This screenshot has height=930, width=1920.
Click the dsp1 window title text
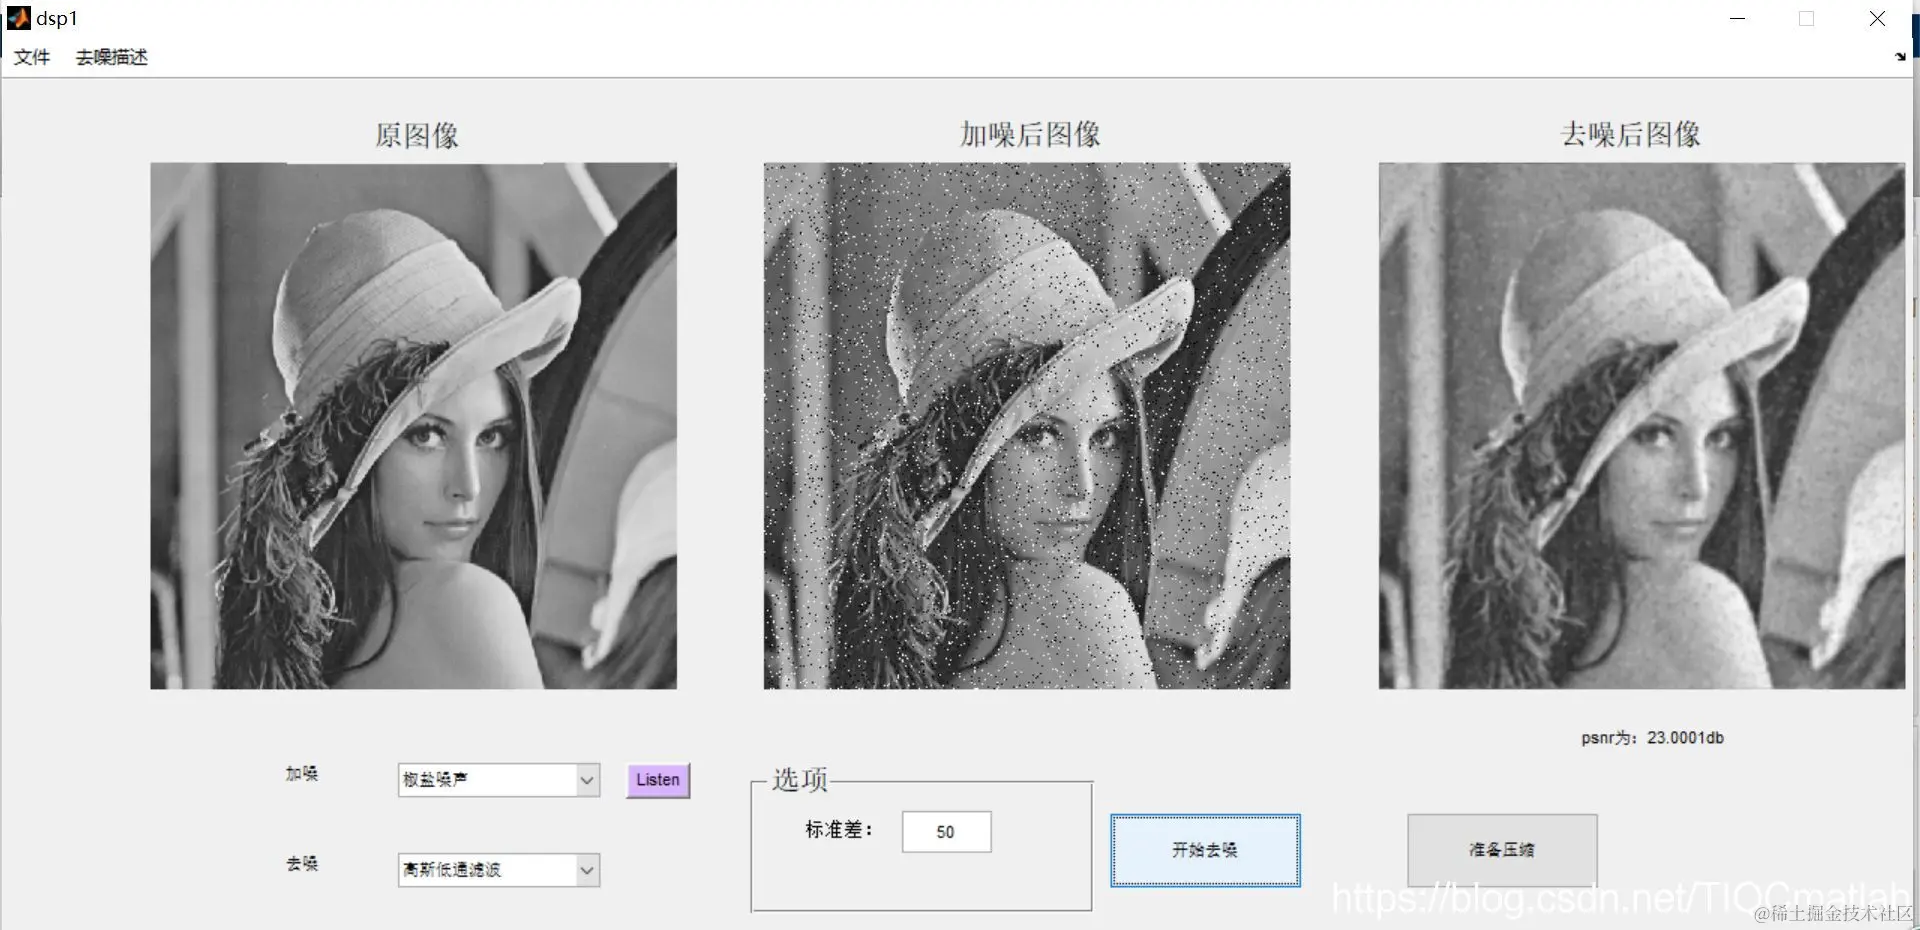56,17
